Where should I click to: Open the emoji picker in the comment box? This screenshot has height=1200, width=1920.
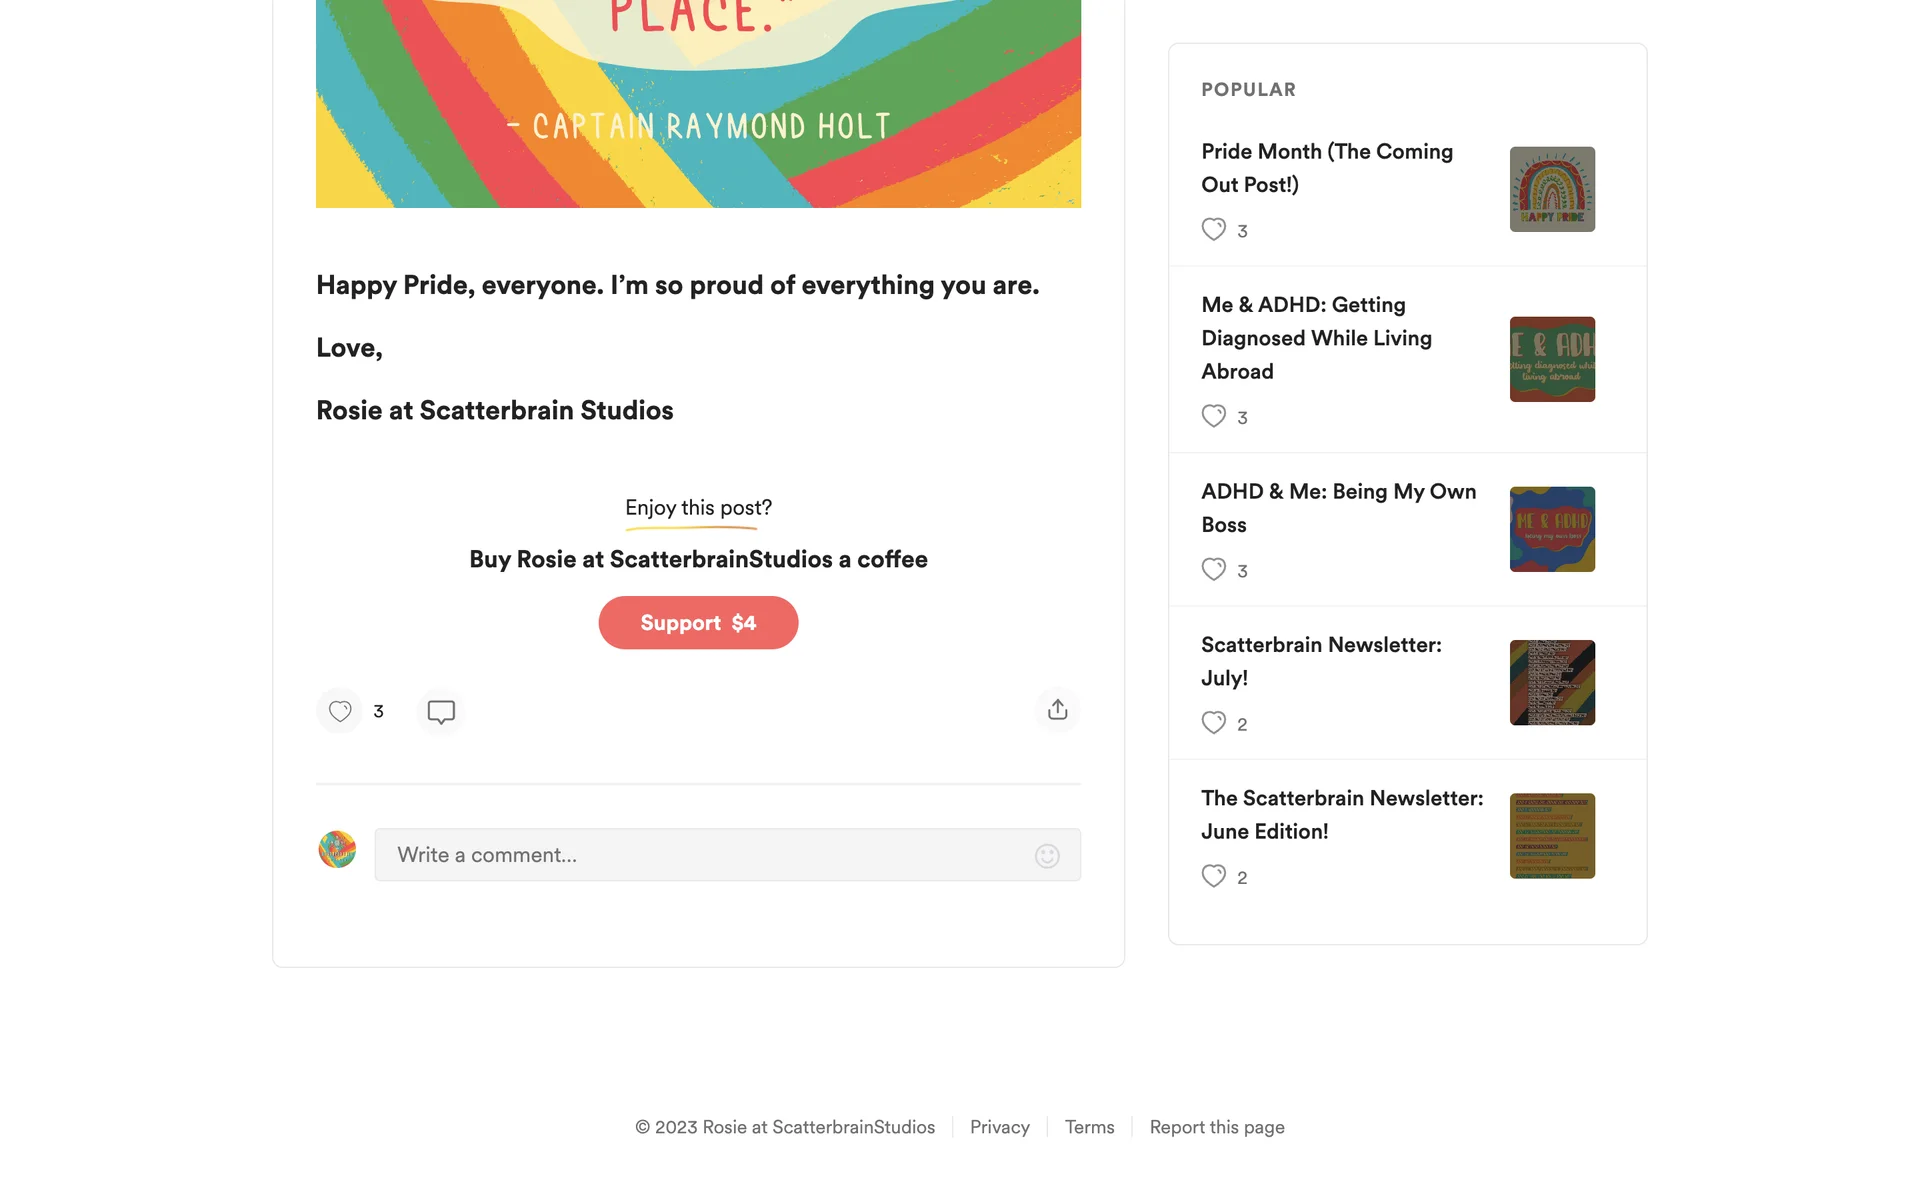[x=1047, y=856]
